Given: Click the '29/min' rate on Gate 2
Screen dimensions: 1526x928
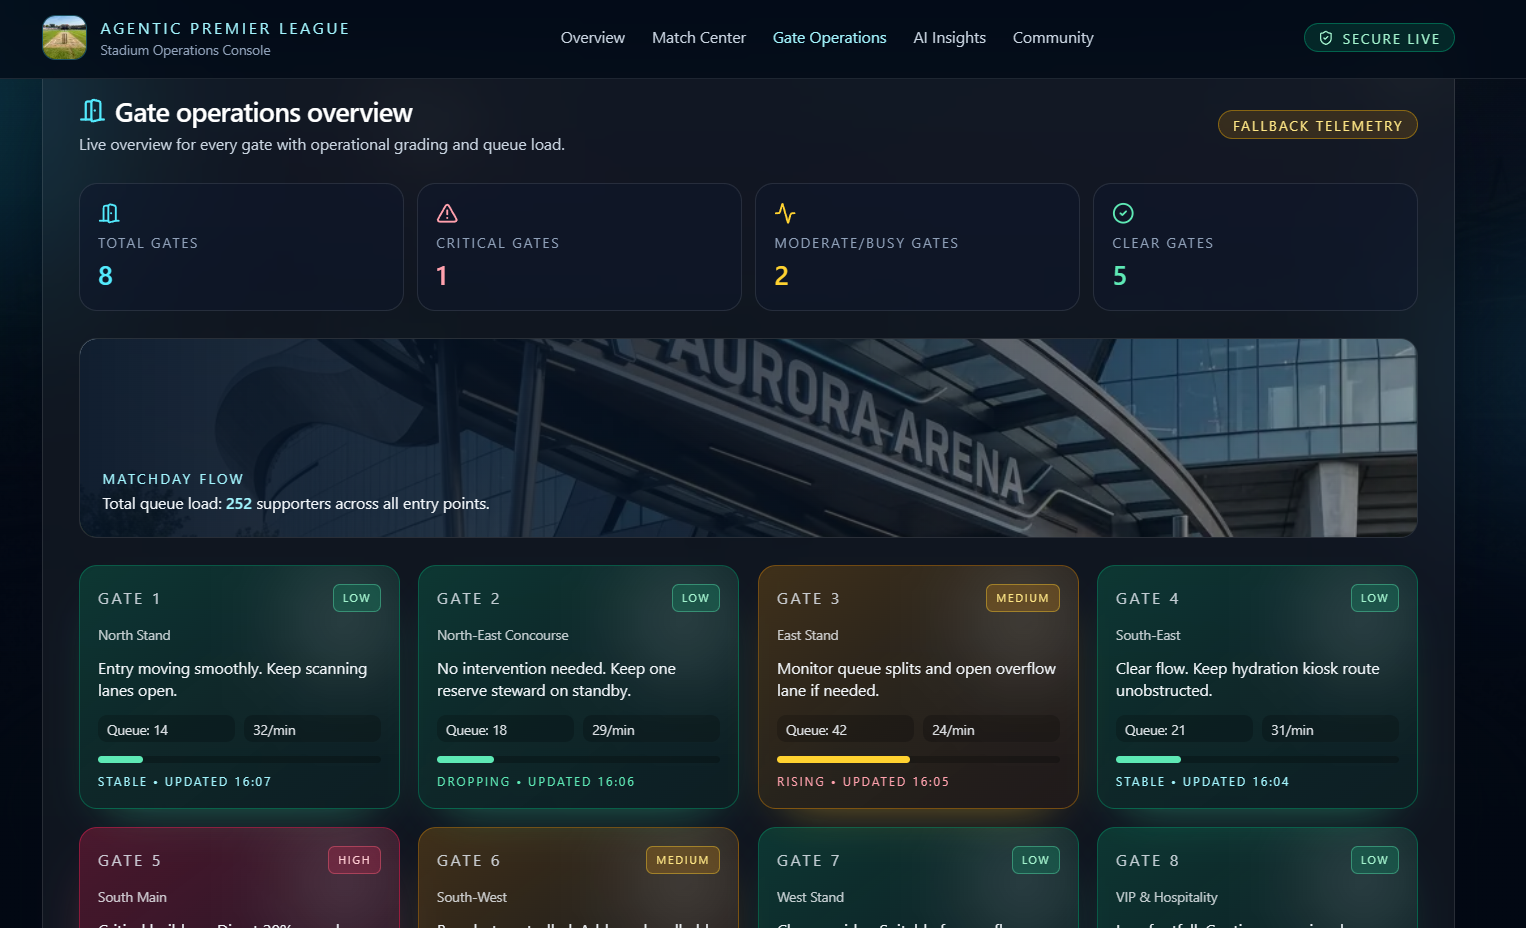Looking at the screenshot, I should [651, 730].
